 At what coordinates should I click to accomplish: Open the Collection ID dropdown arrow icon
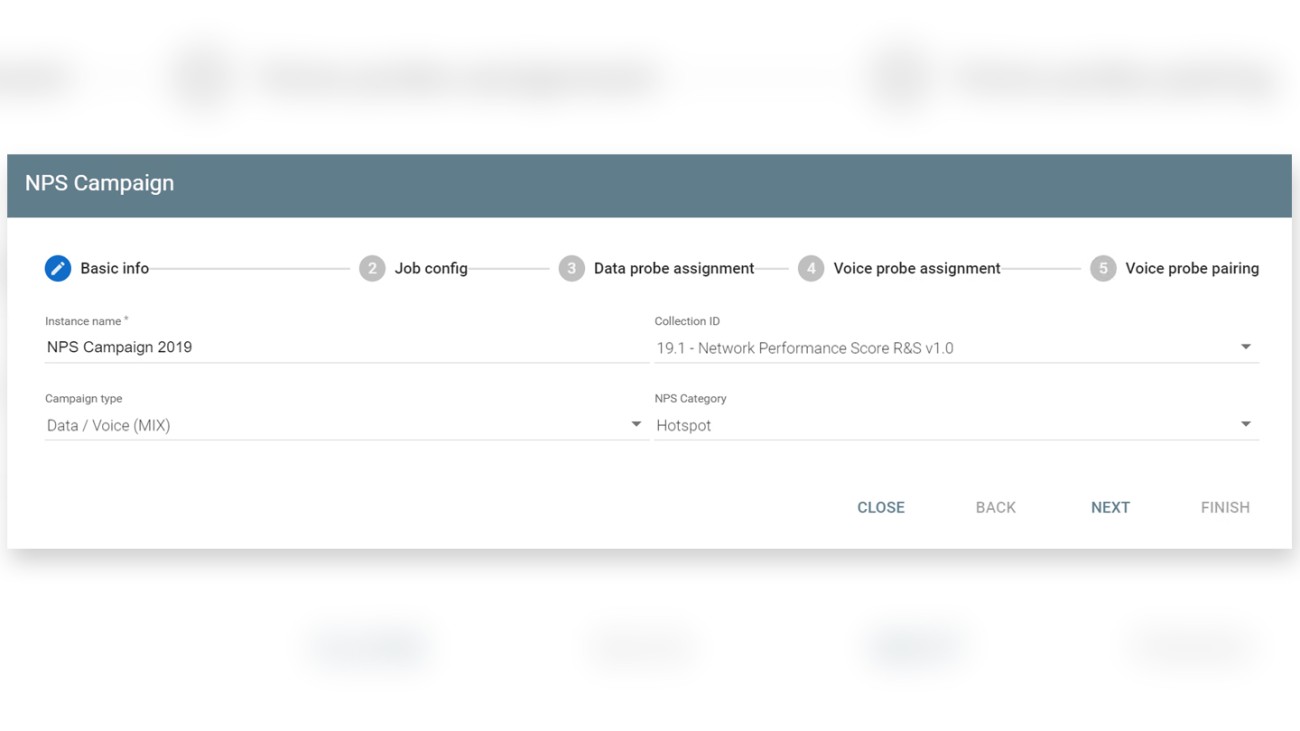pyautogui.click(x=1245, y=346)
